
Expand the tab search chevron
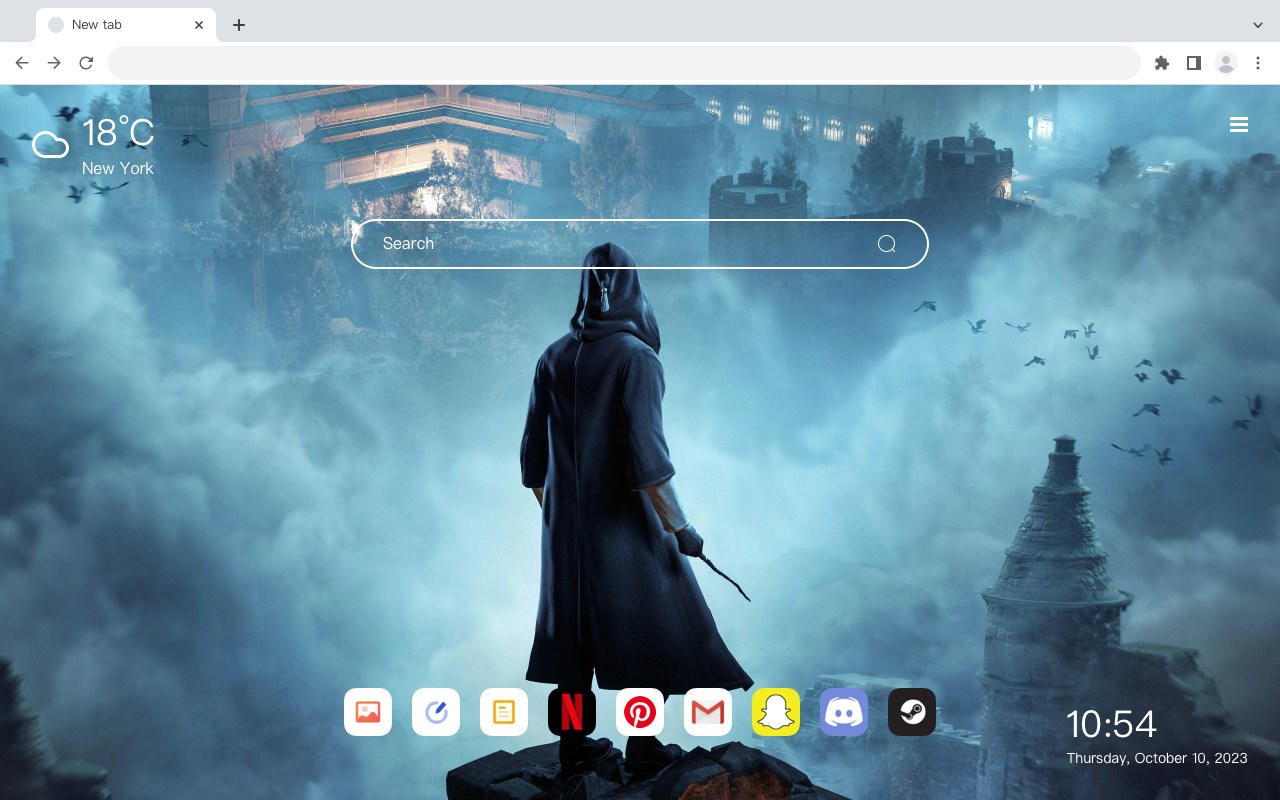pyautogui.click(x=1258, y=25)
